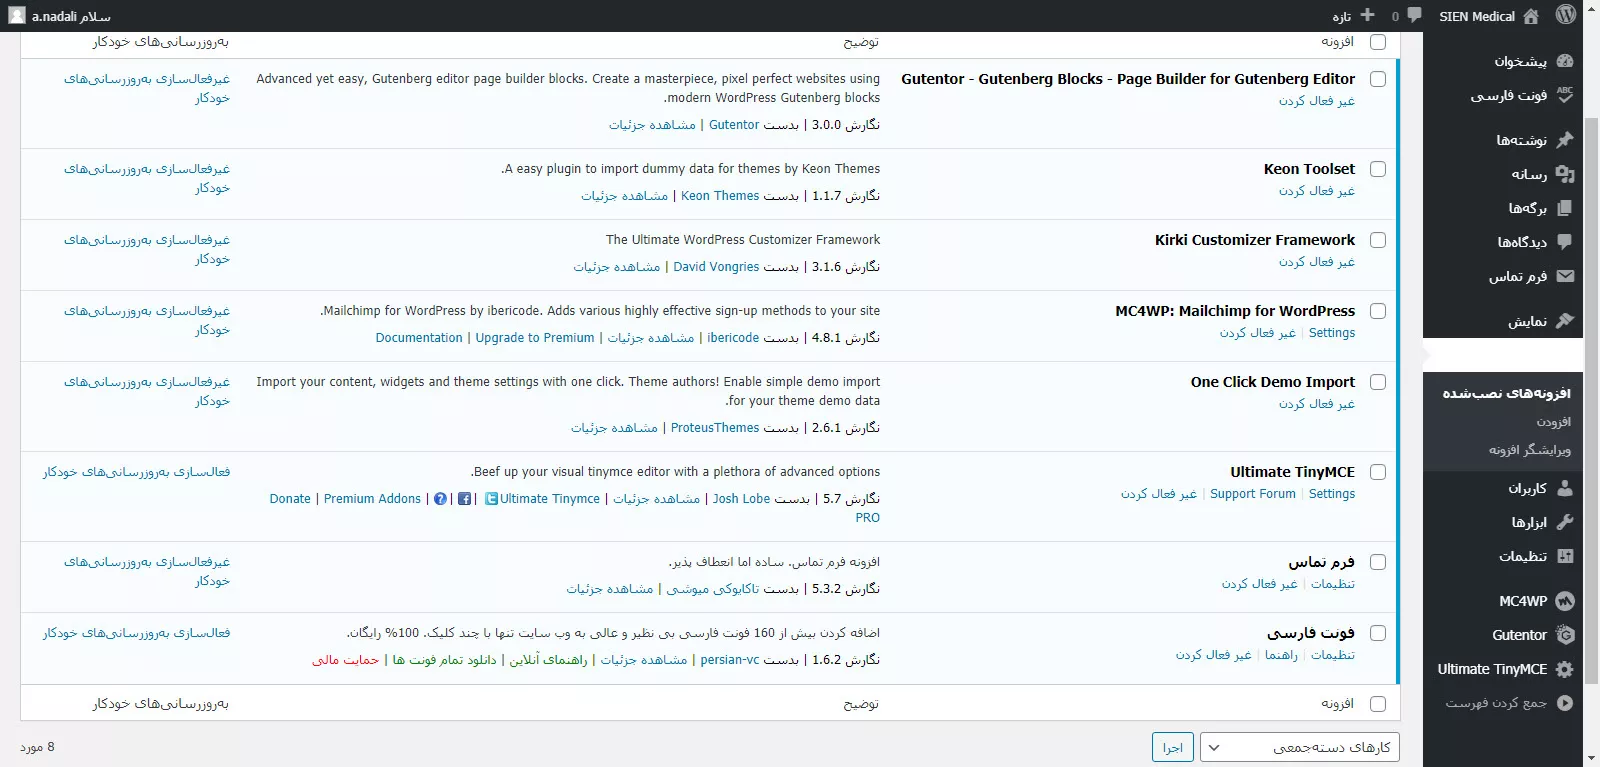Viewport: 1600px width, 767px height.
Task: Click the حمایت مالی donate link
Action: (x=346, y=660)
